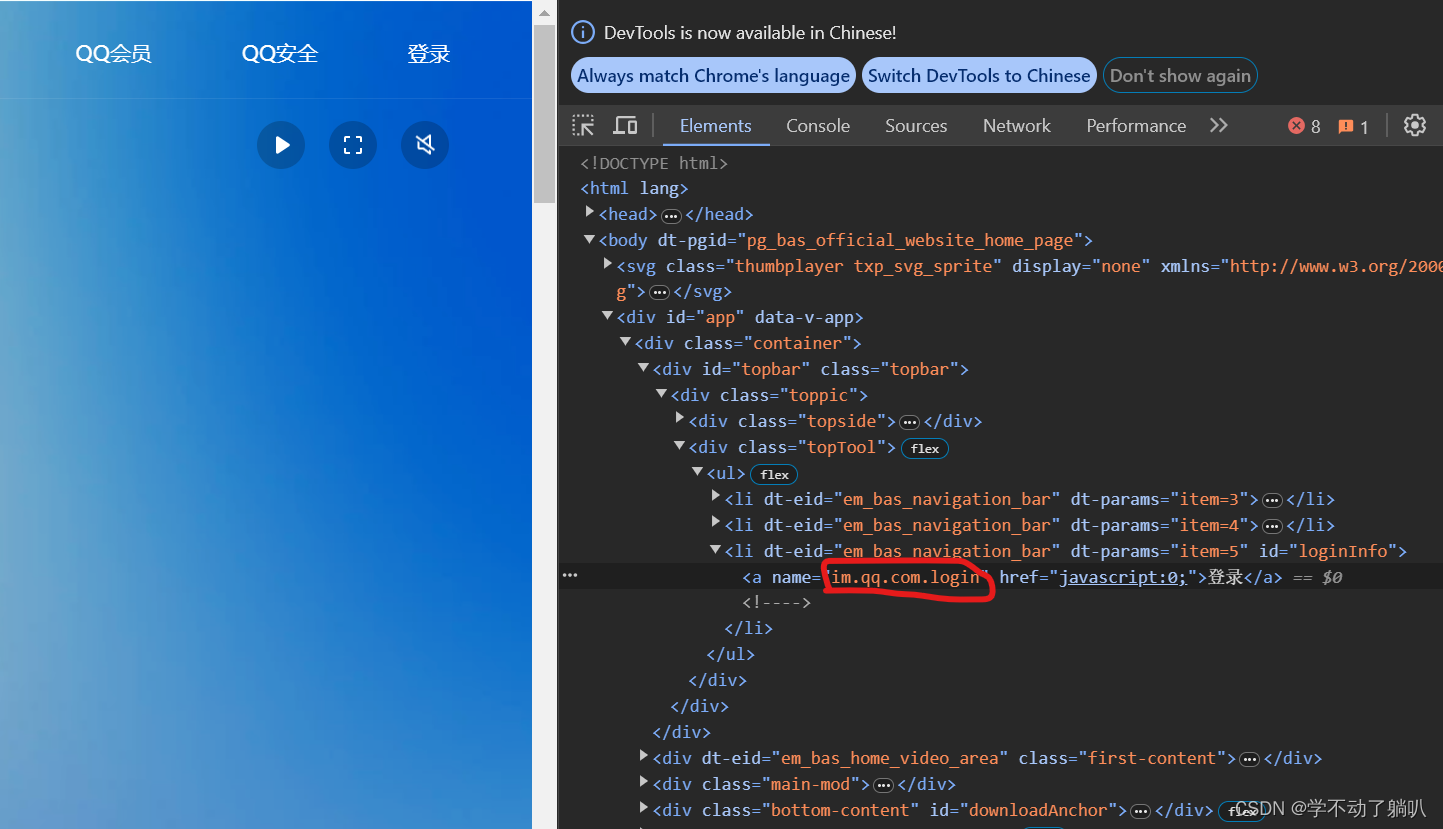Click the inspect element picker icon
This screenshot has height=829, width=1443.
(x=583, y=126)
